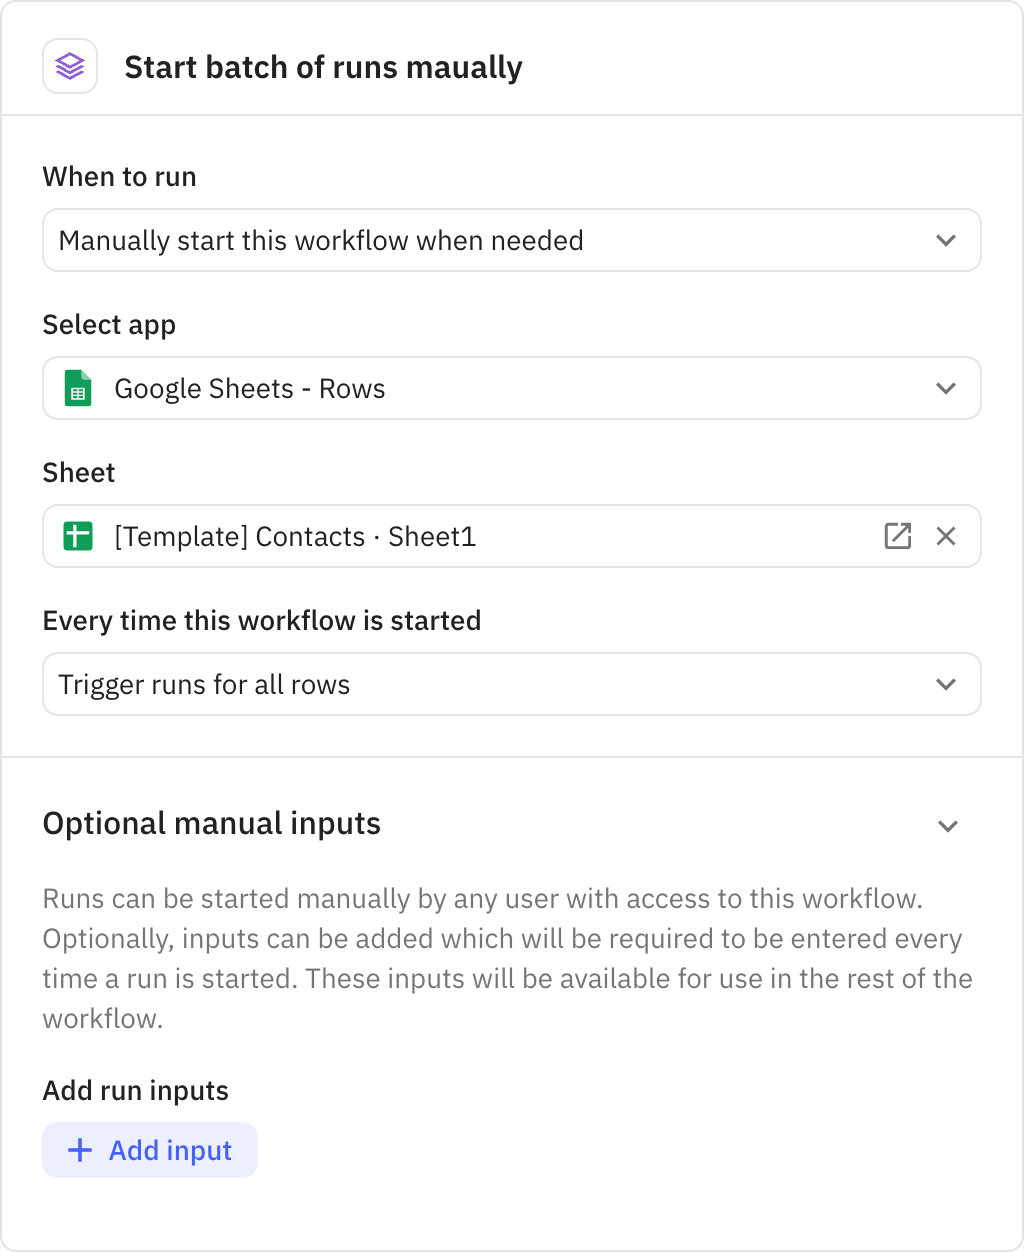Click the Optional manual inputs heading
1024x1252 pixels.
click(x=211, y=823)
